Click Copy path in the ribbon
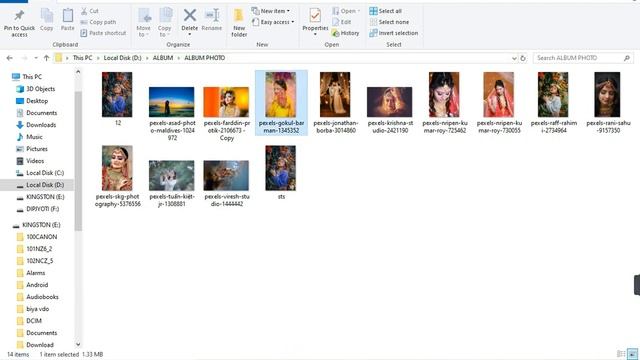 click(98, 22)
